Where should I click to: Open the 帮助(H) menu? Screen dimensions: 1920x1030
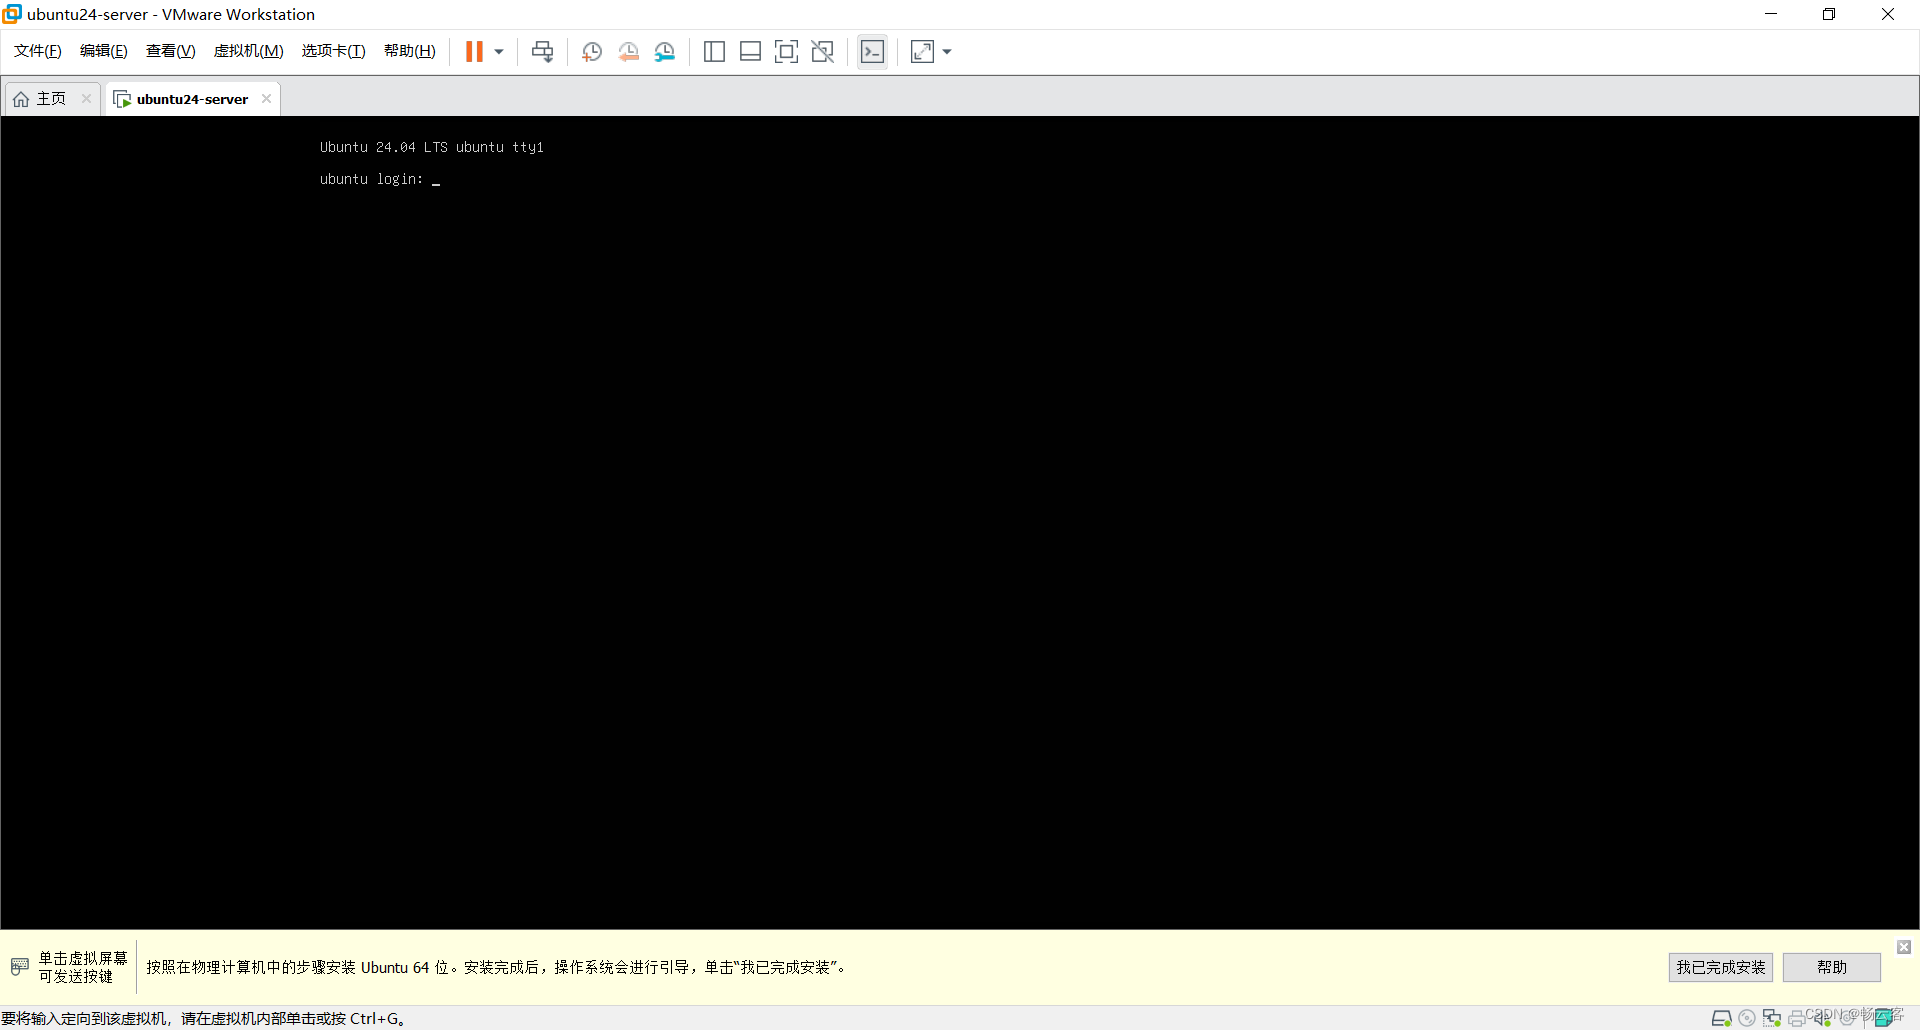410,51
